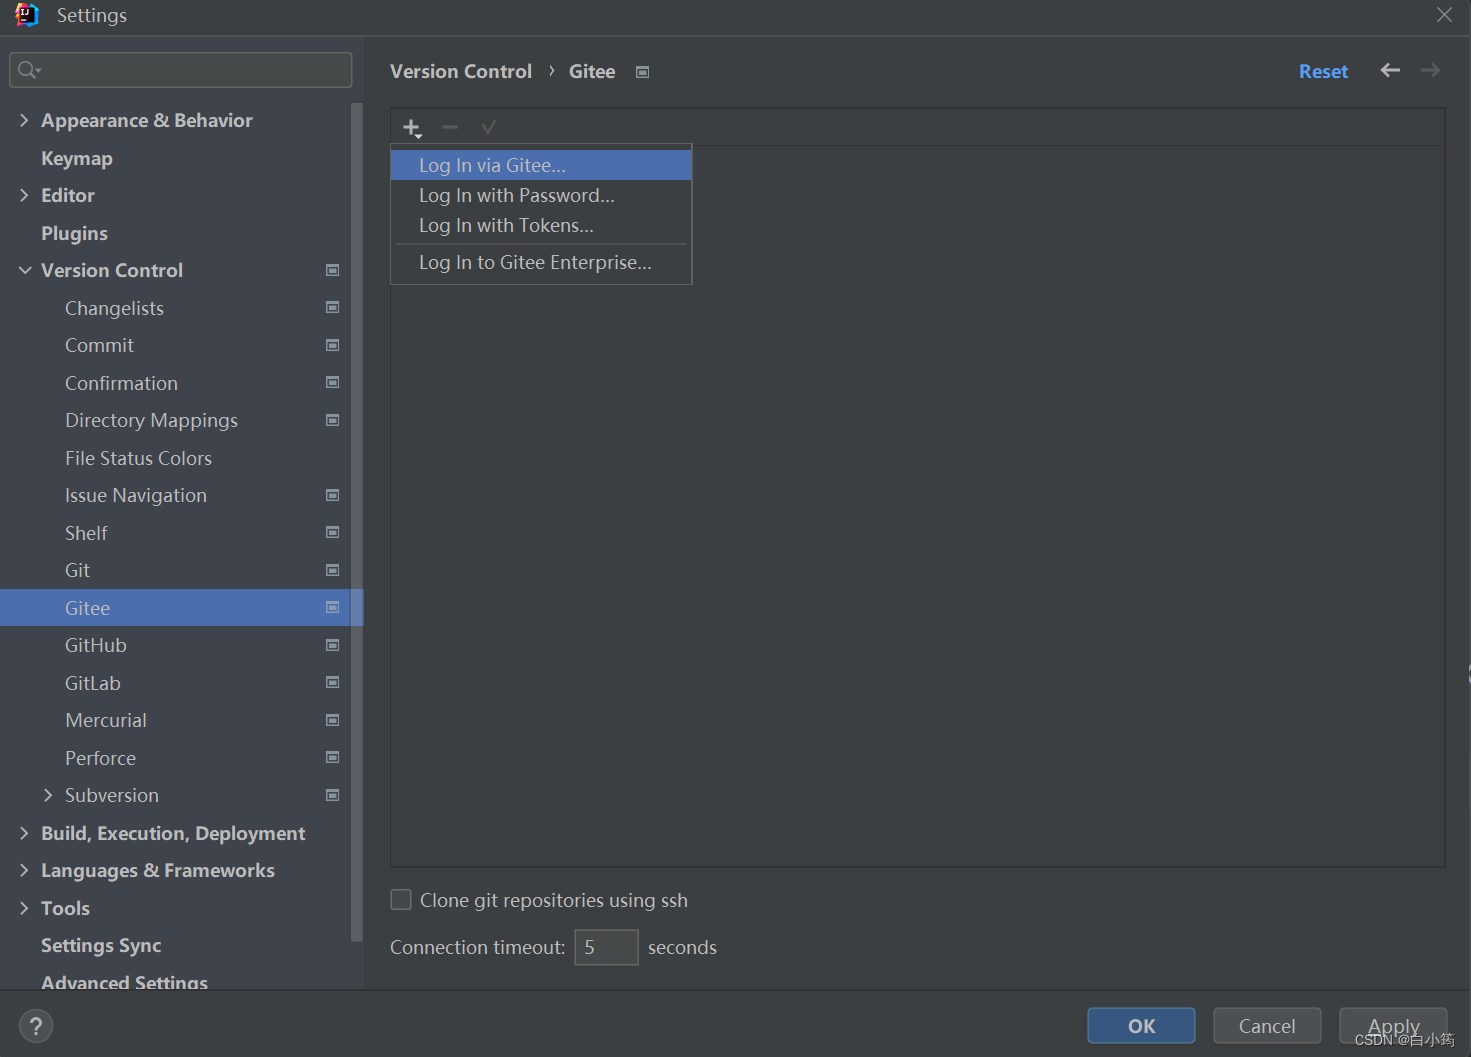Click the forward arrow navigation icon
Image resolution: width=1471 pixels, height=1057 pixels.
1430,70
